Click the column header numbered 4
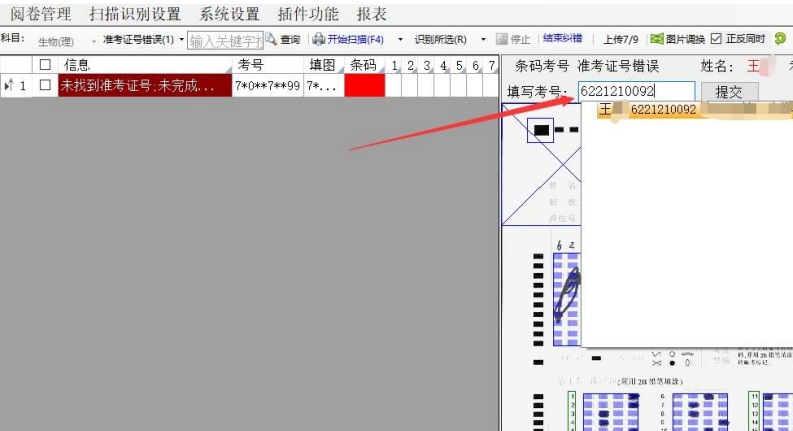This screenshot has width=793, height=431. click(443, 65)
